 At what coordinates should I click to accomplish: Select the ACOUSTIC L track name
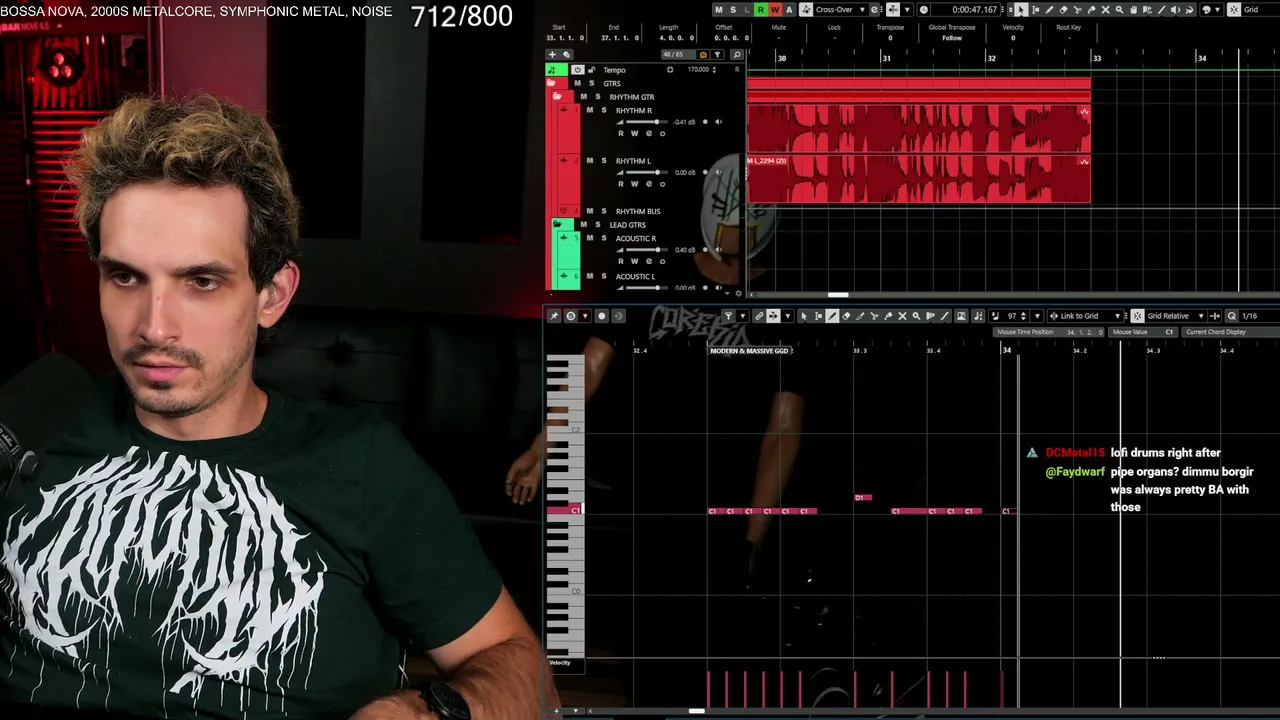pos(635,277)
